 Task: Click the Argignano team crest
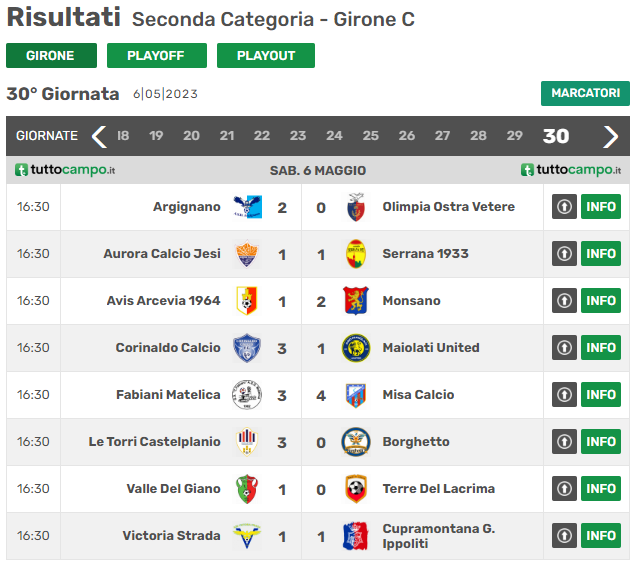pos(247,207)
